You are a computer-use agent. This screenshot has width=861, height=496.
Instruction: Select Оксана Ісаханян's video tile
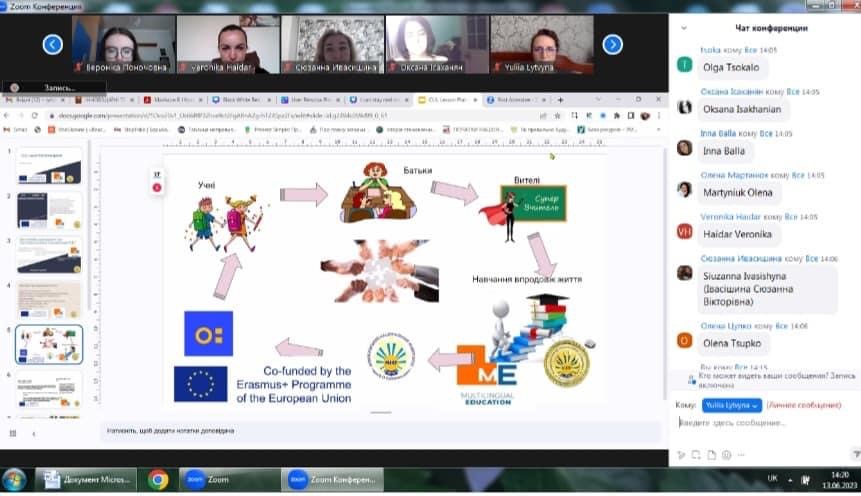[437, 44]
